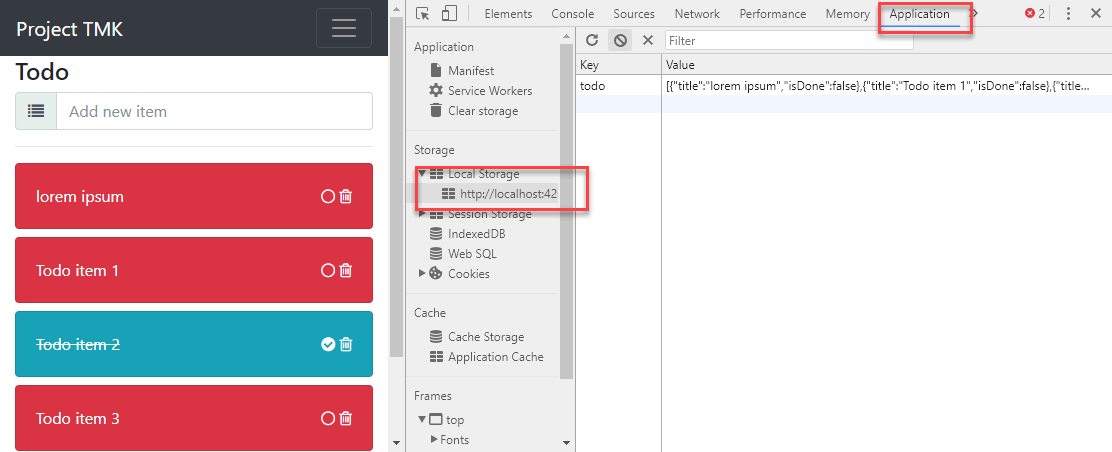Switch to the Network tab
The width and height of the screenshot is (1112, 452).
[697, 14]
